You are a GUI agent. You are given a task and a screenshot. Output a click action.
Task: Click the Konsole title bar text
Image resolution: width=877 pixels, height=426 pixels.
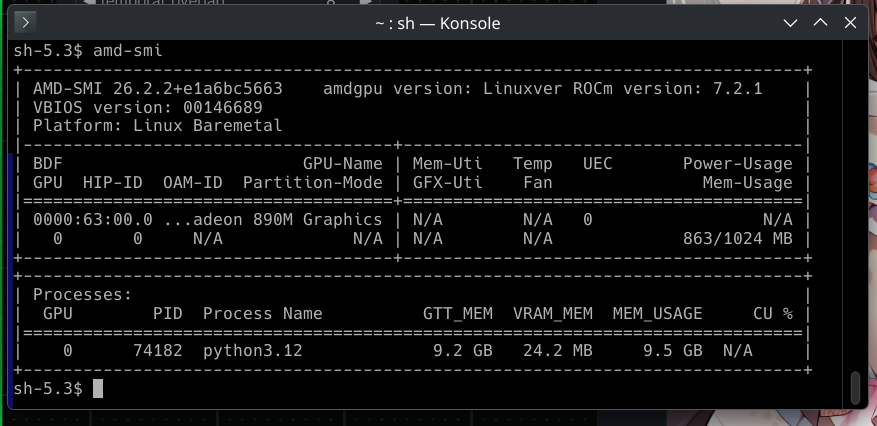pyautogui.click(x=437, y=23)
